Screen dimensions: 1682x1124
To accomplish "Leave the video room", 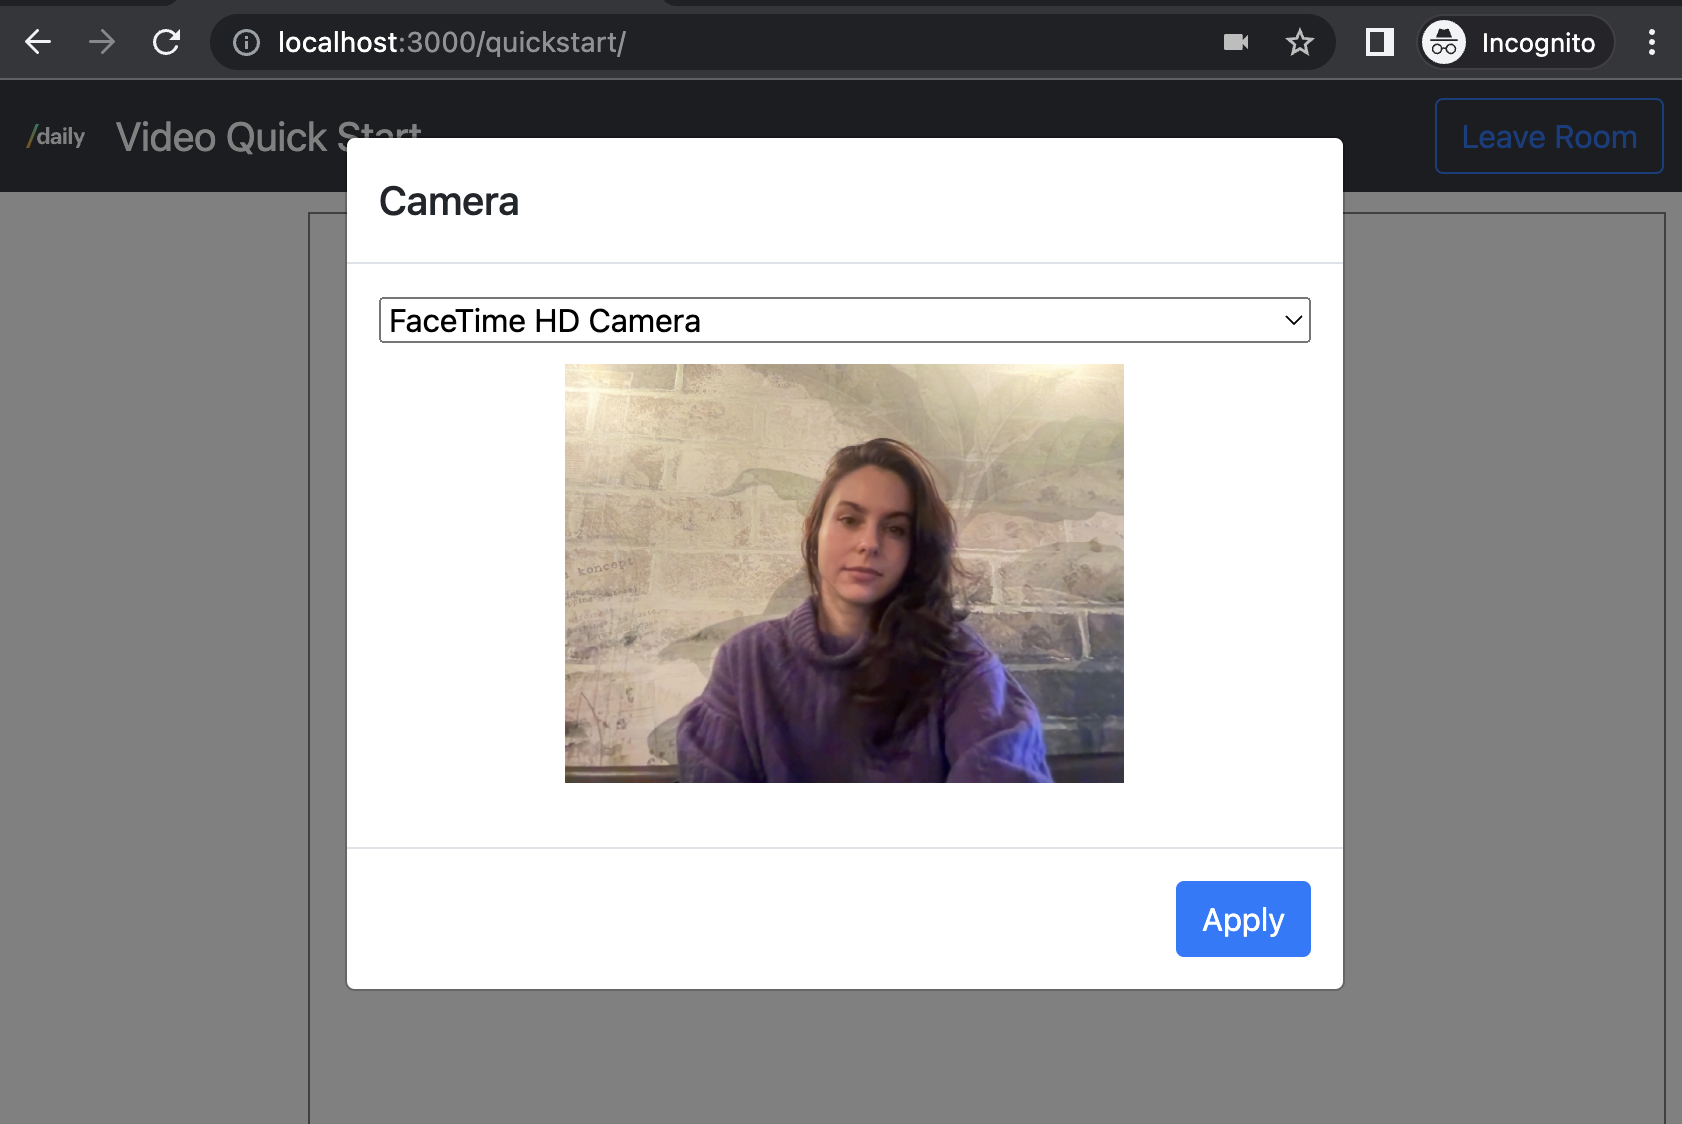I will point(1548,136).
